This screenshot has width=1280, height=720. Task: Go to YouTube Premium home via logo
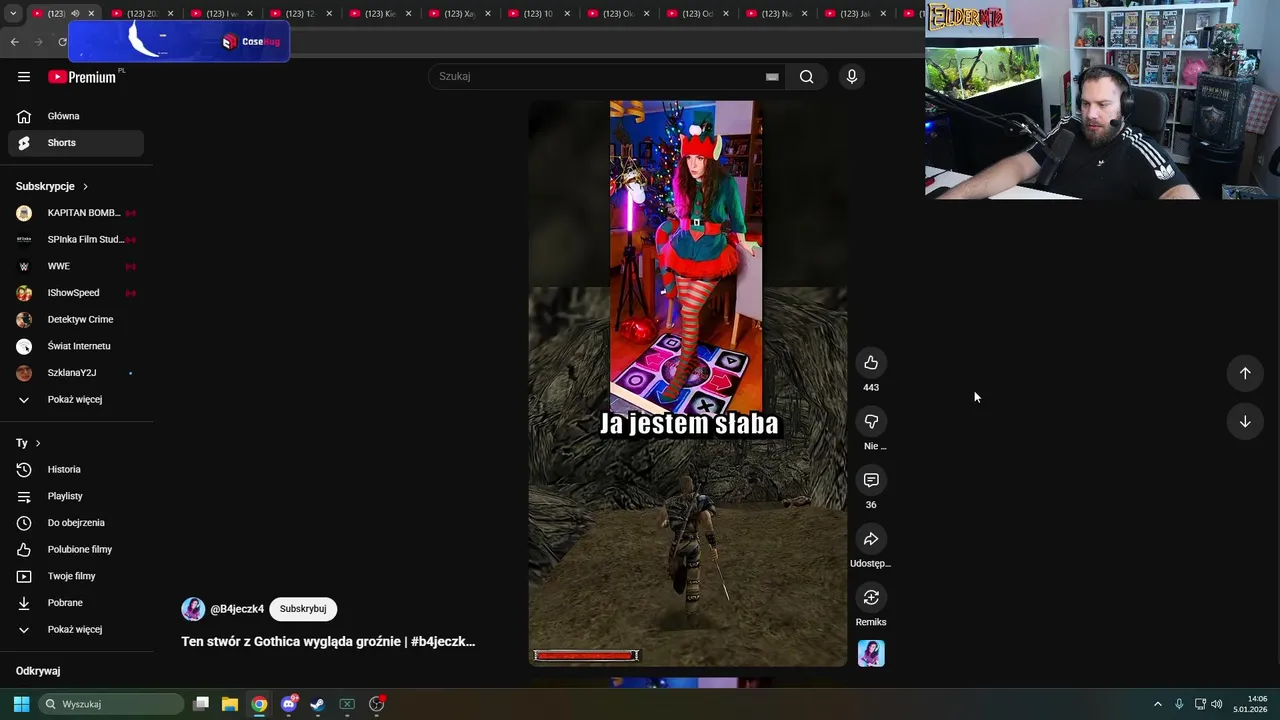[x=82, y=77]
